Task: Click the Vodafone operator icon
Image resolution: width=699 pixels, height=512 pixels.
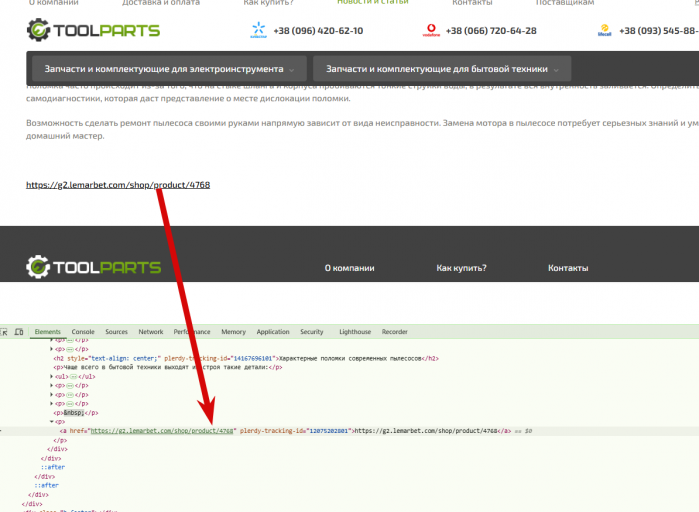Action: click(x=431, y=30)
